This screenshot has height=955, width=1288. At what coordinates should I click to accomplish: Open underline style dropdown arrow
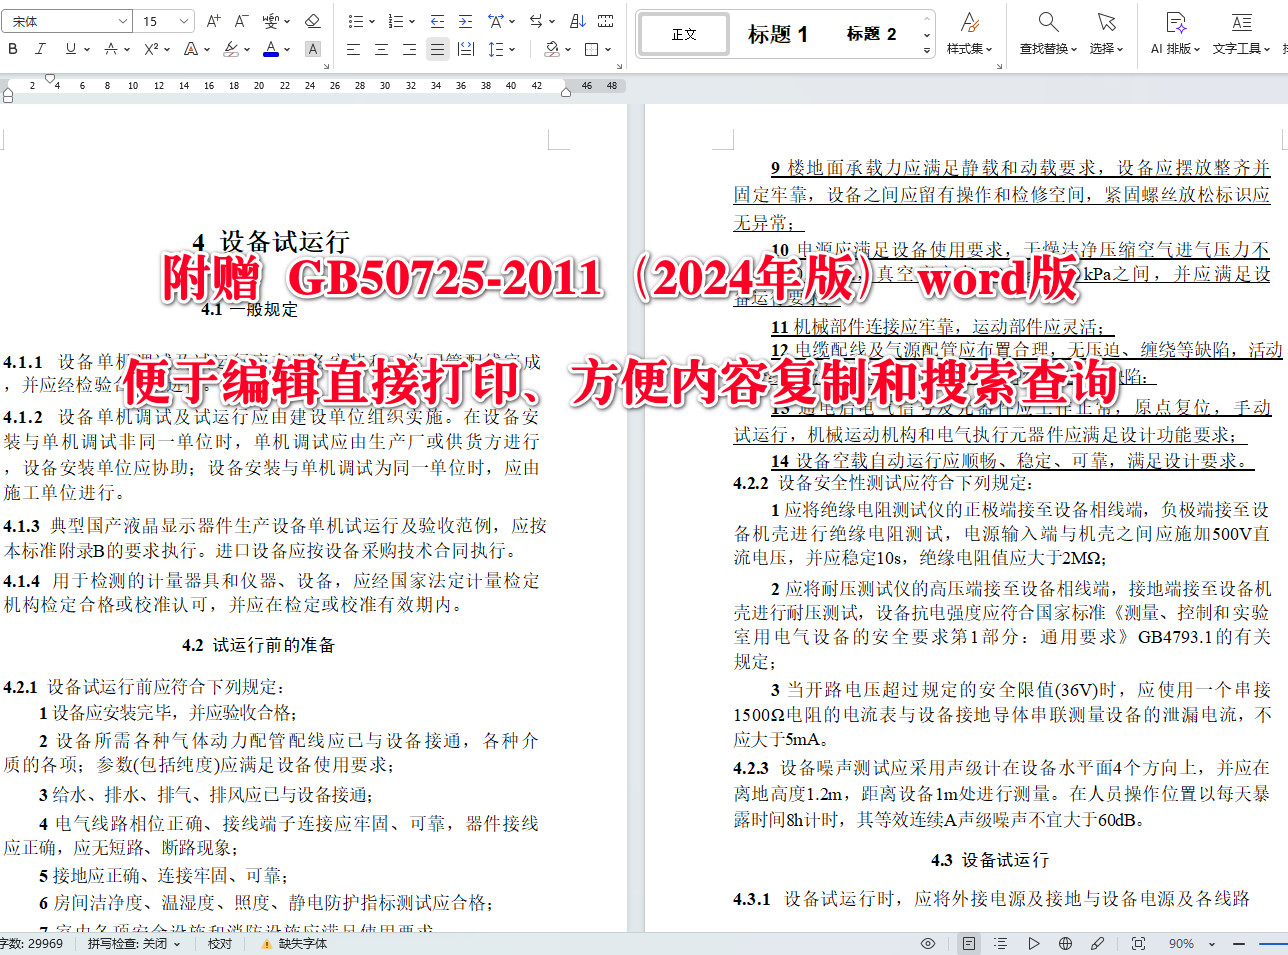87,49
